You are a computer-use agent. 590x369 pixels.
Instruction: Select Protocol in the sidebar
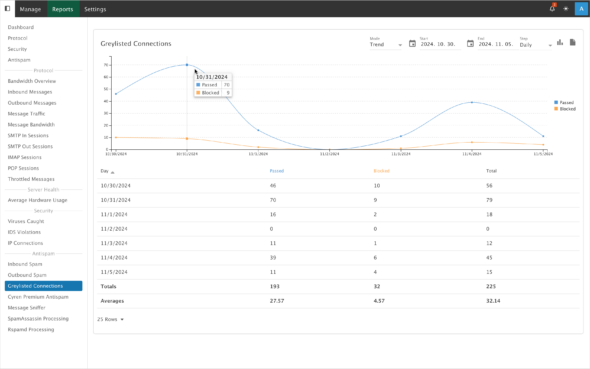[x=17, y=38]
